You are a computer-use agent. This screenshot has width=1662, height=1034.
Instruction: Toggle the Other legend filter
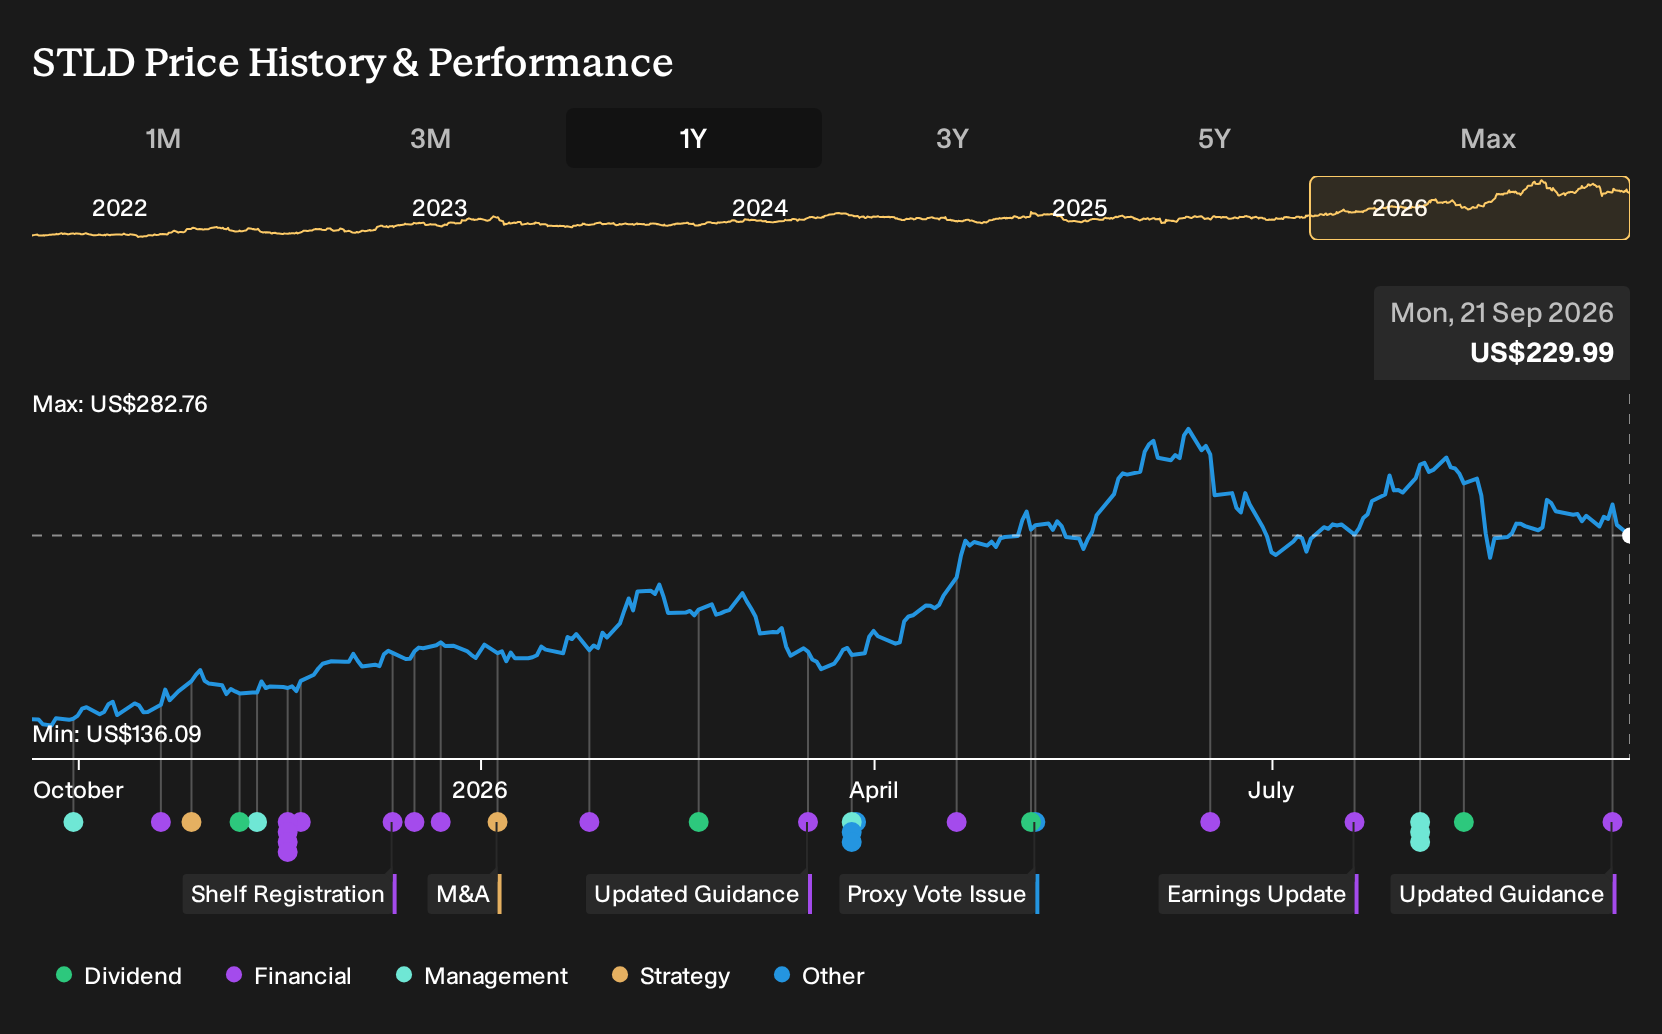pyautogui.click(x=819, y=976)
